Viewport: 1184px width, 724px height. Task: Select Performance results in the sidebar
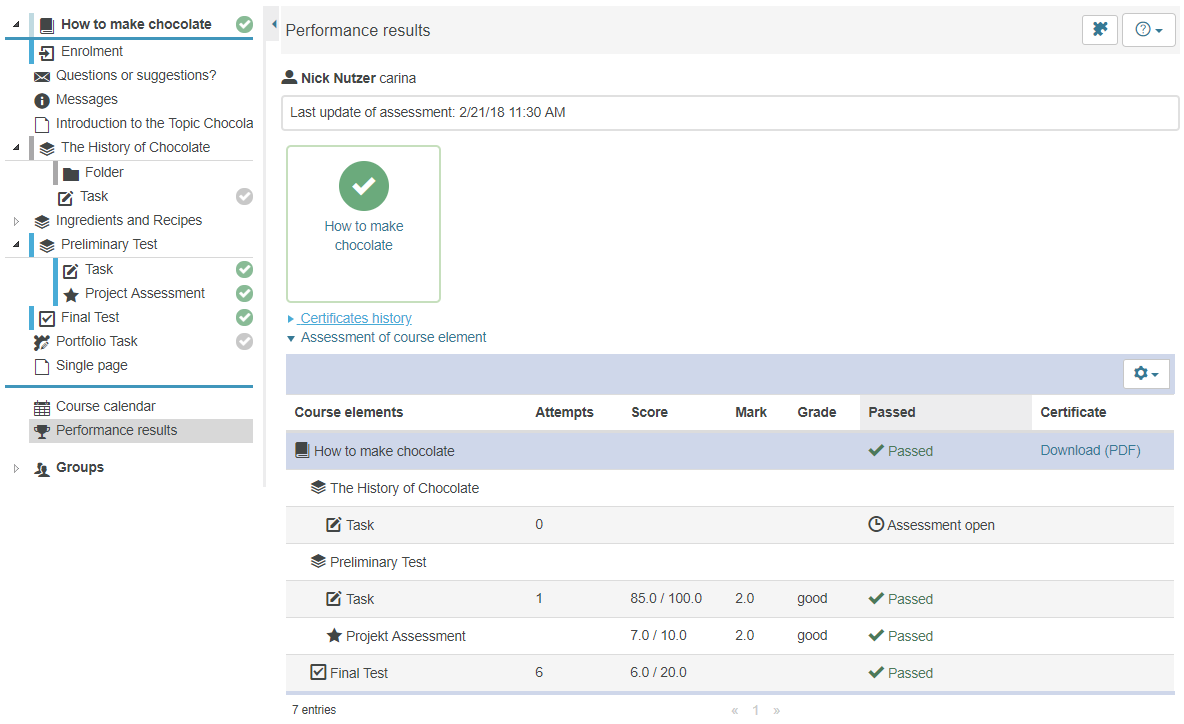coord(116,431)
